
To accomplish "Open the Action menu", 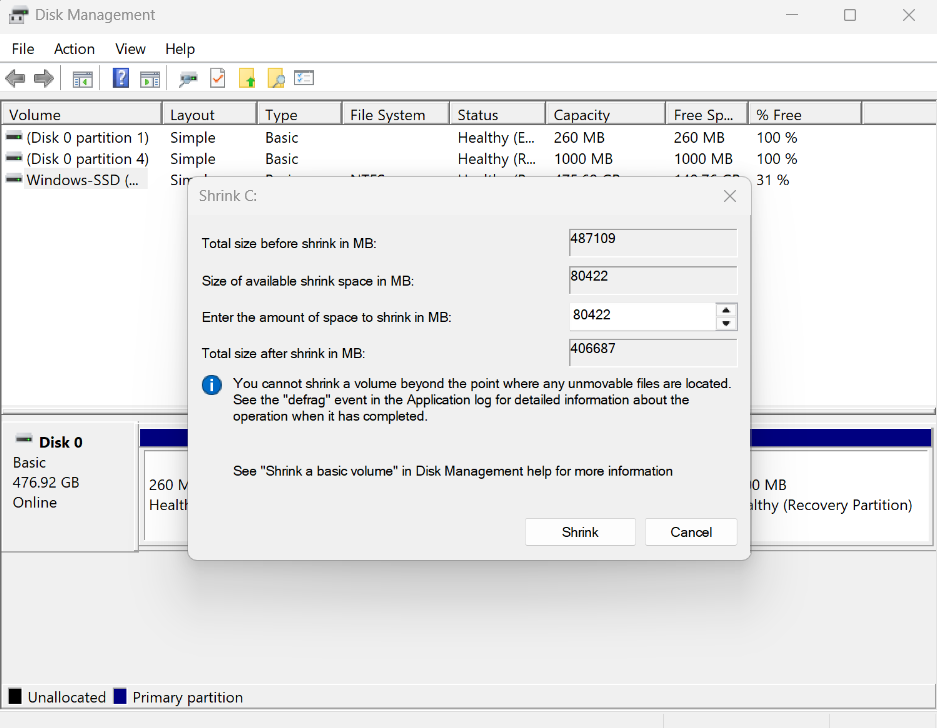I will [x=74, y=49].
